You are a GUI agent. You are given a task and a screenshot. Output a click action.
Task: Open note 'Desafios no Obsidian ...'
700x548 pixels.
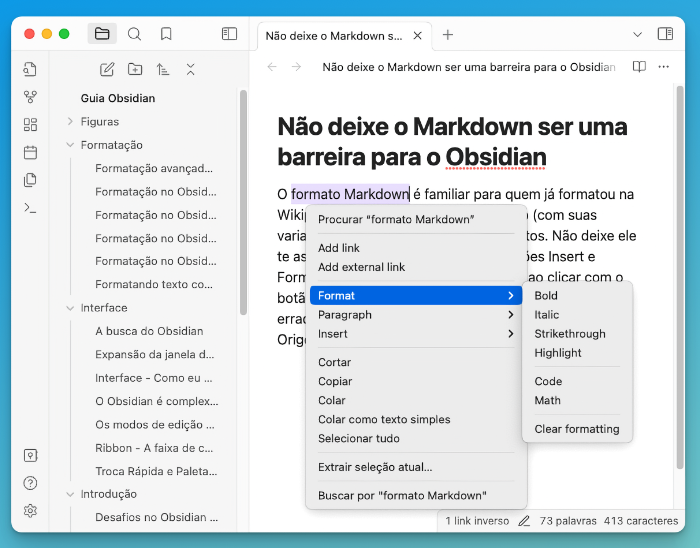157,517
